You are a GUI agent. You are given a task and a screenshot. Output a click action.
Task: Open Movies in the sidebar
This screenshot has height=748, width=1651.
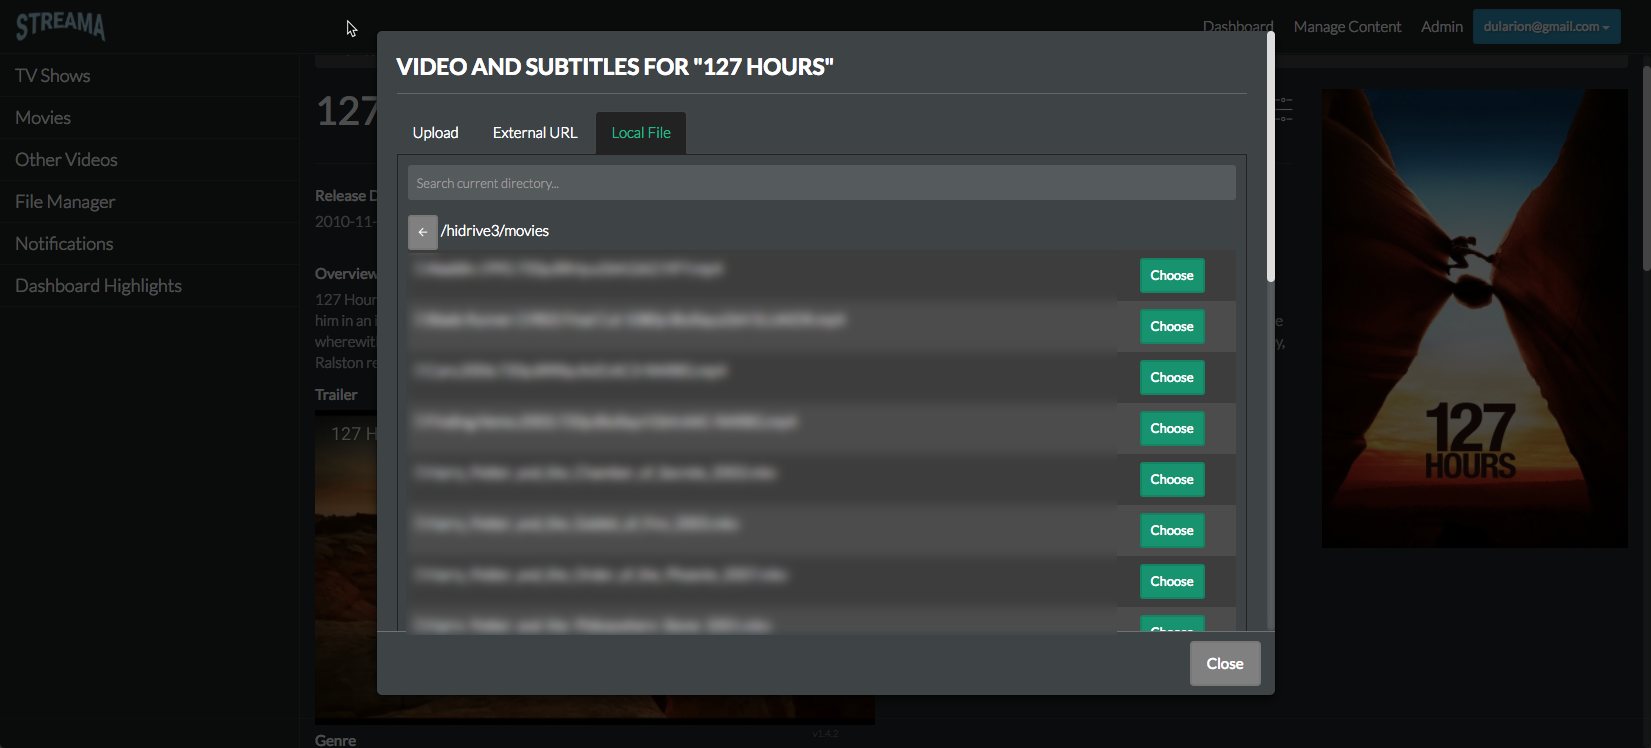[43, 118]
